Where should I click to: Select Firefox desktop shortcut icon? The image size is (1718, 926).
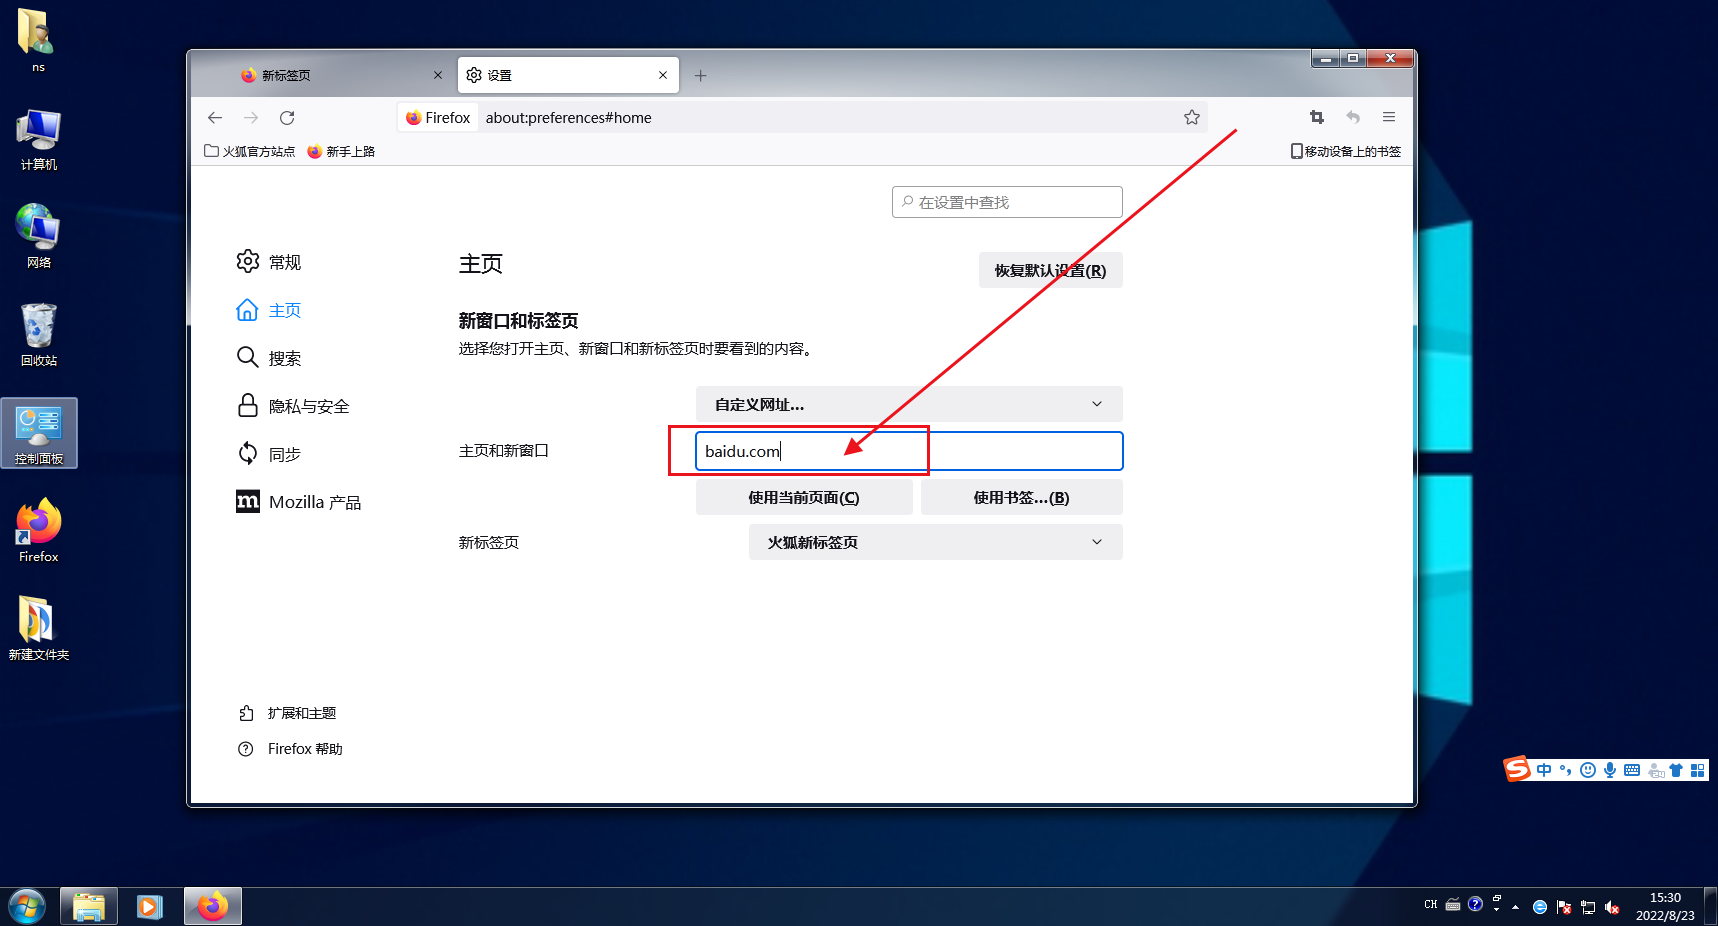38,530
